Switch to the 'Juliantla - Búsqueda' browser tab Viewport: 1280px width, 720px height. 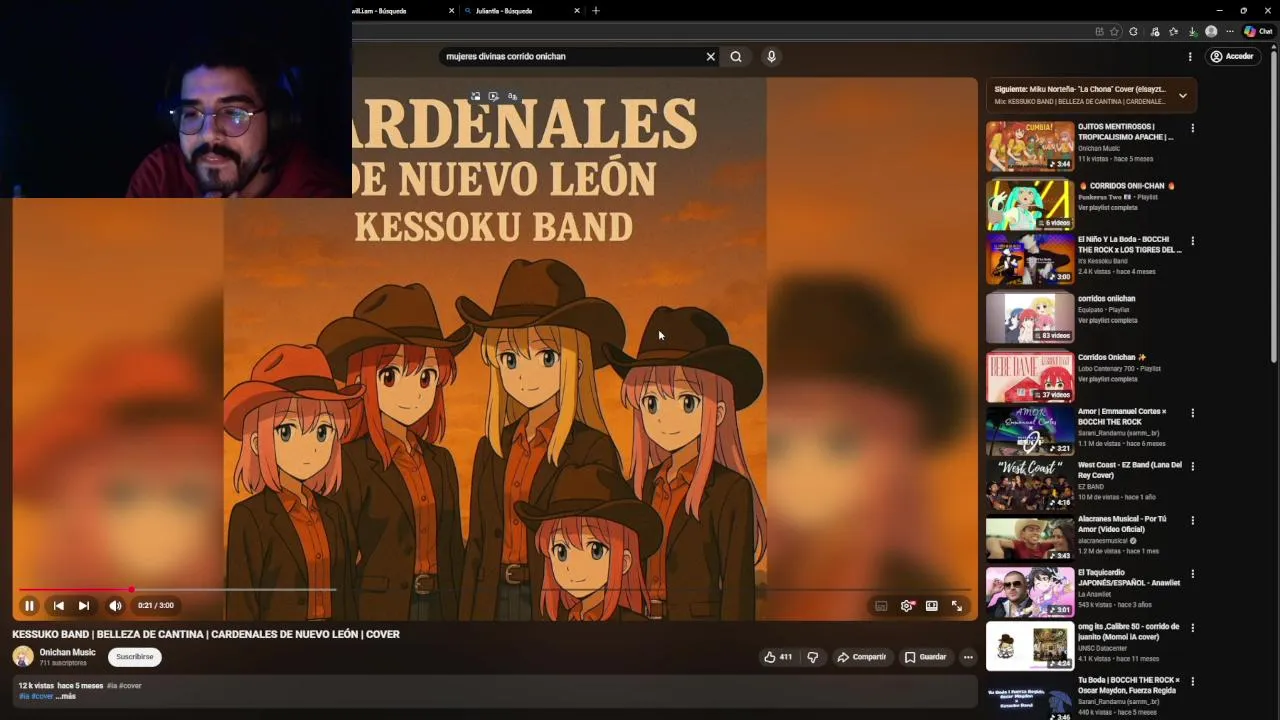(523, 11)
